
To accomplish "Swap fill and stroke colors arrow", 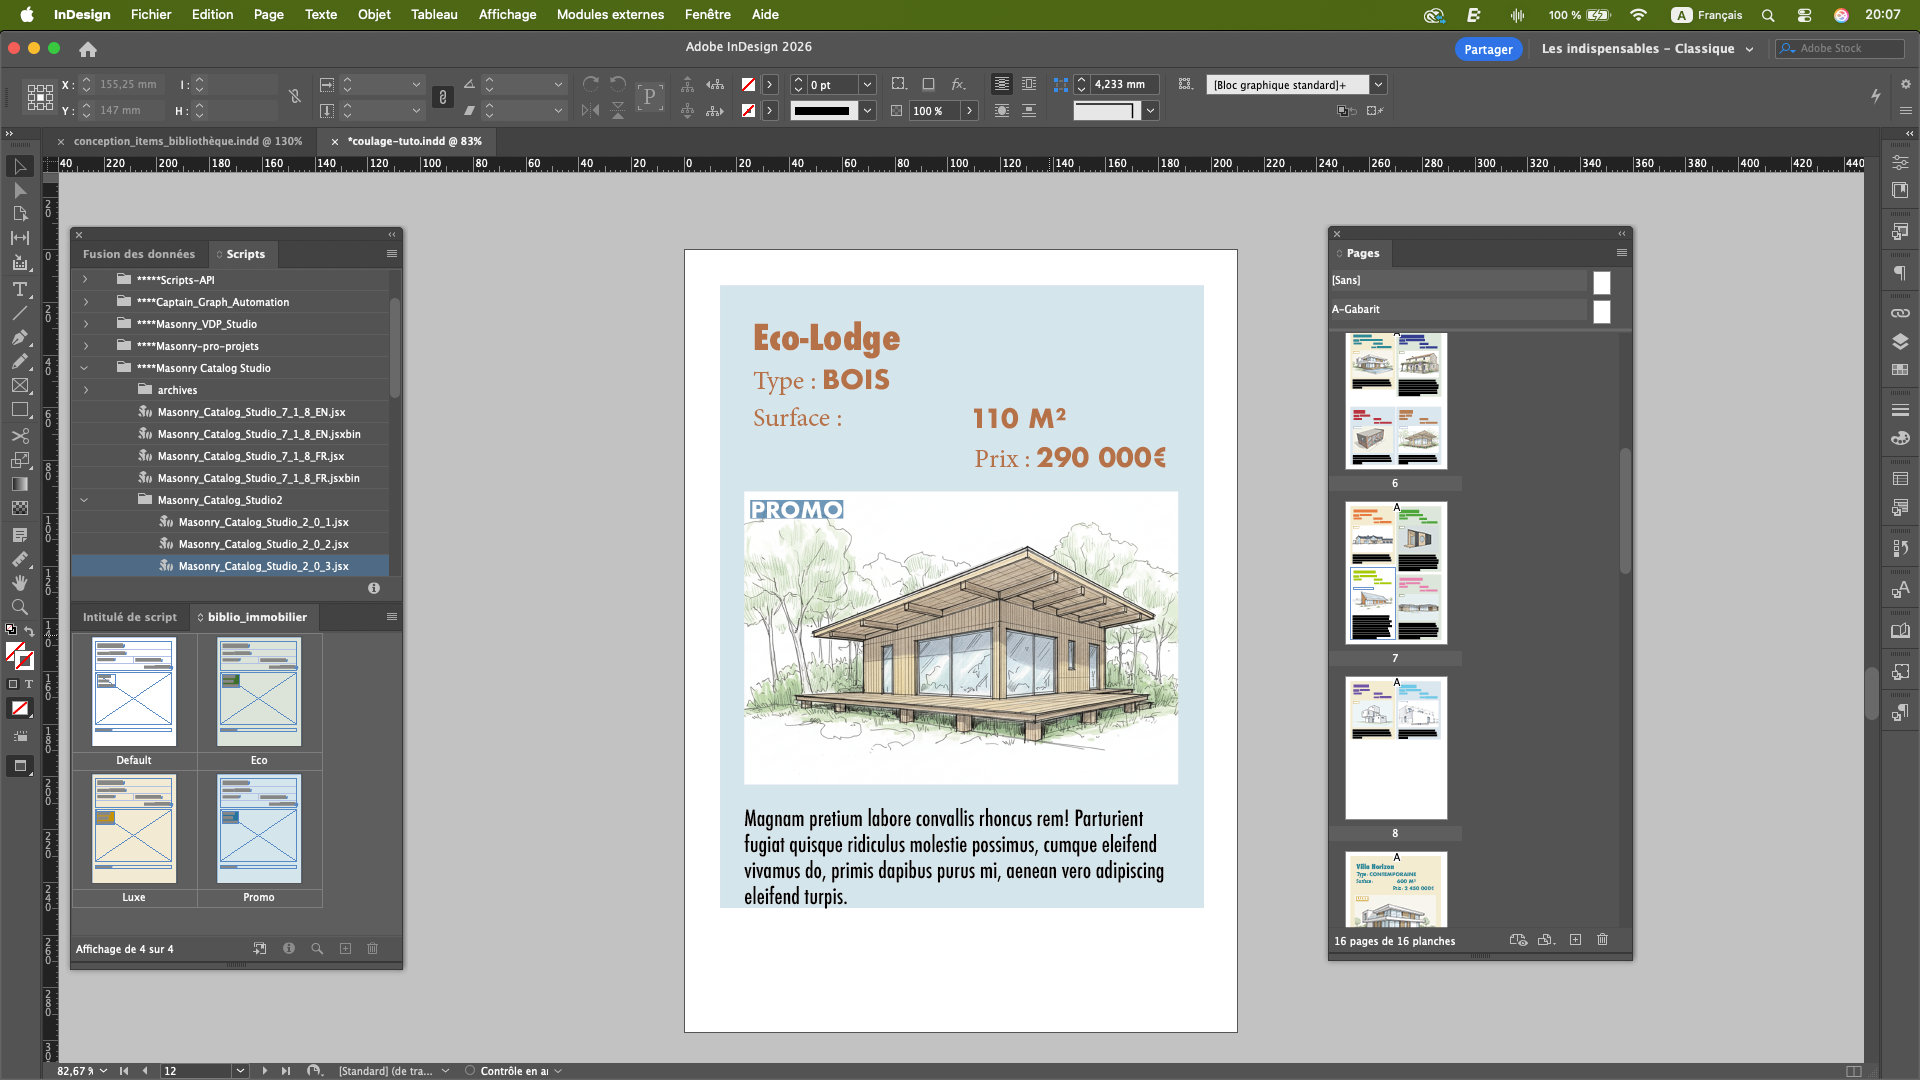I will pos(29,631).
